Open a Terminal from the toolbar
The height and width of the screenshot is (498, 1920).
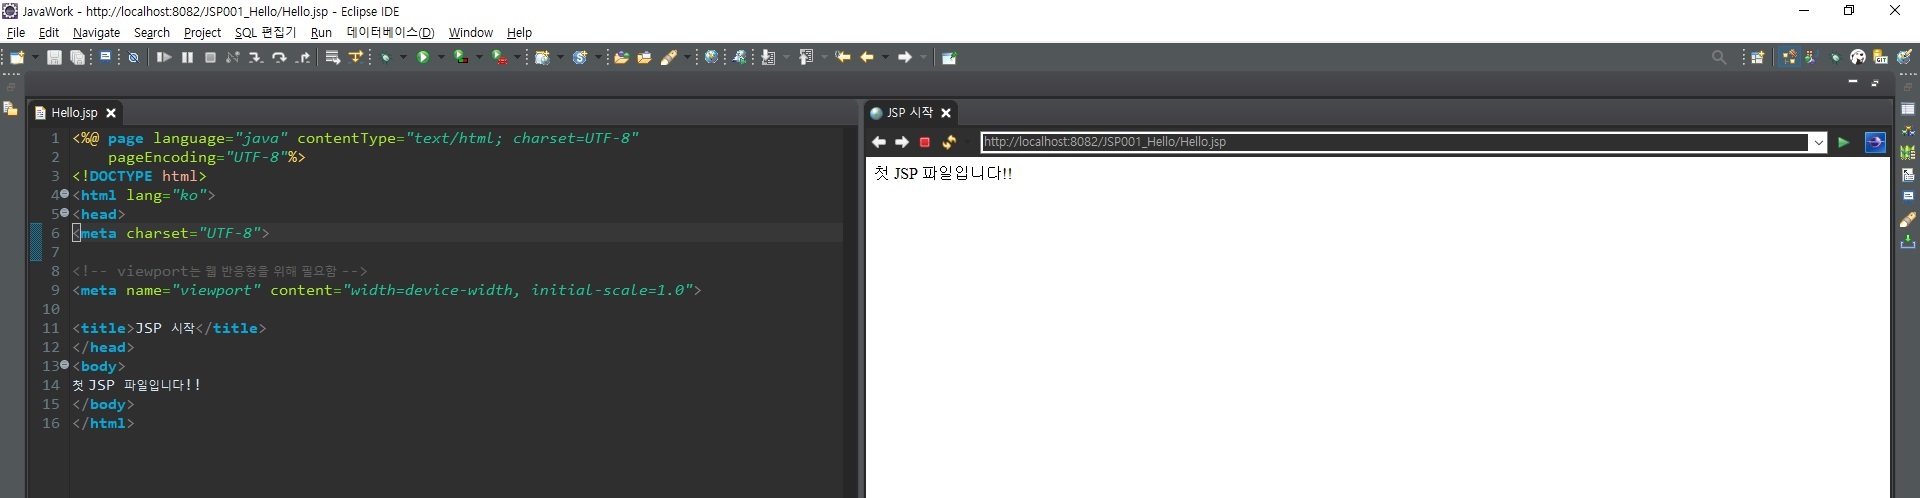tap(105, 57)
